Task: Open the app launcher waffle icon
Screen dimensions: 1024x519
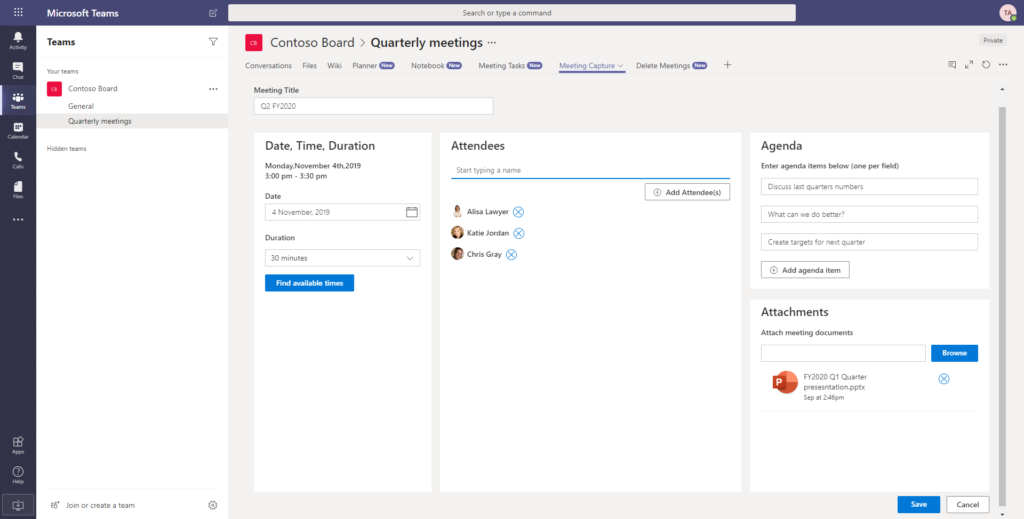Action: pyautogui.click(x=18, y=12)
